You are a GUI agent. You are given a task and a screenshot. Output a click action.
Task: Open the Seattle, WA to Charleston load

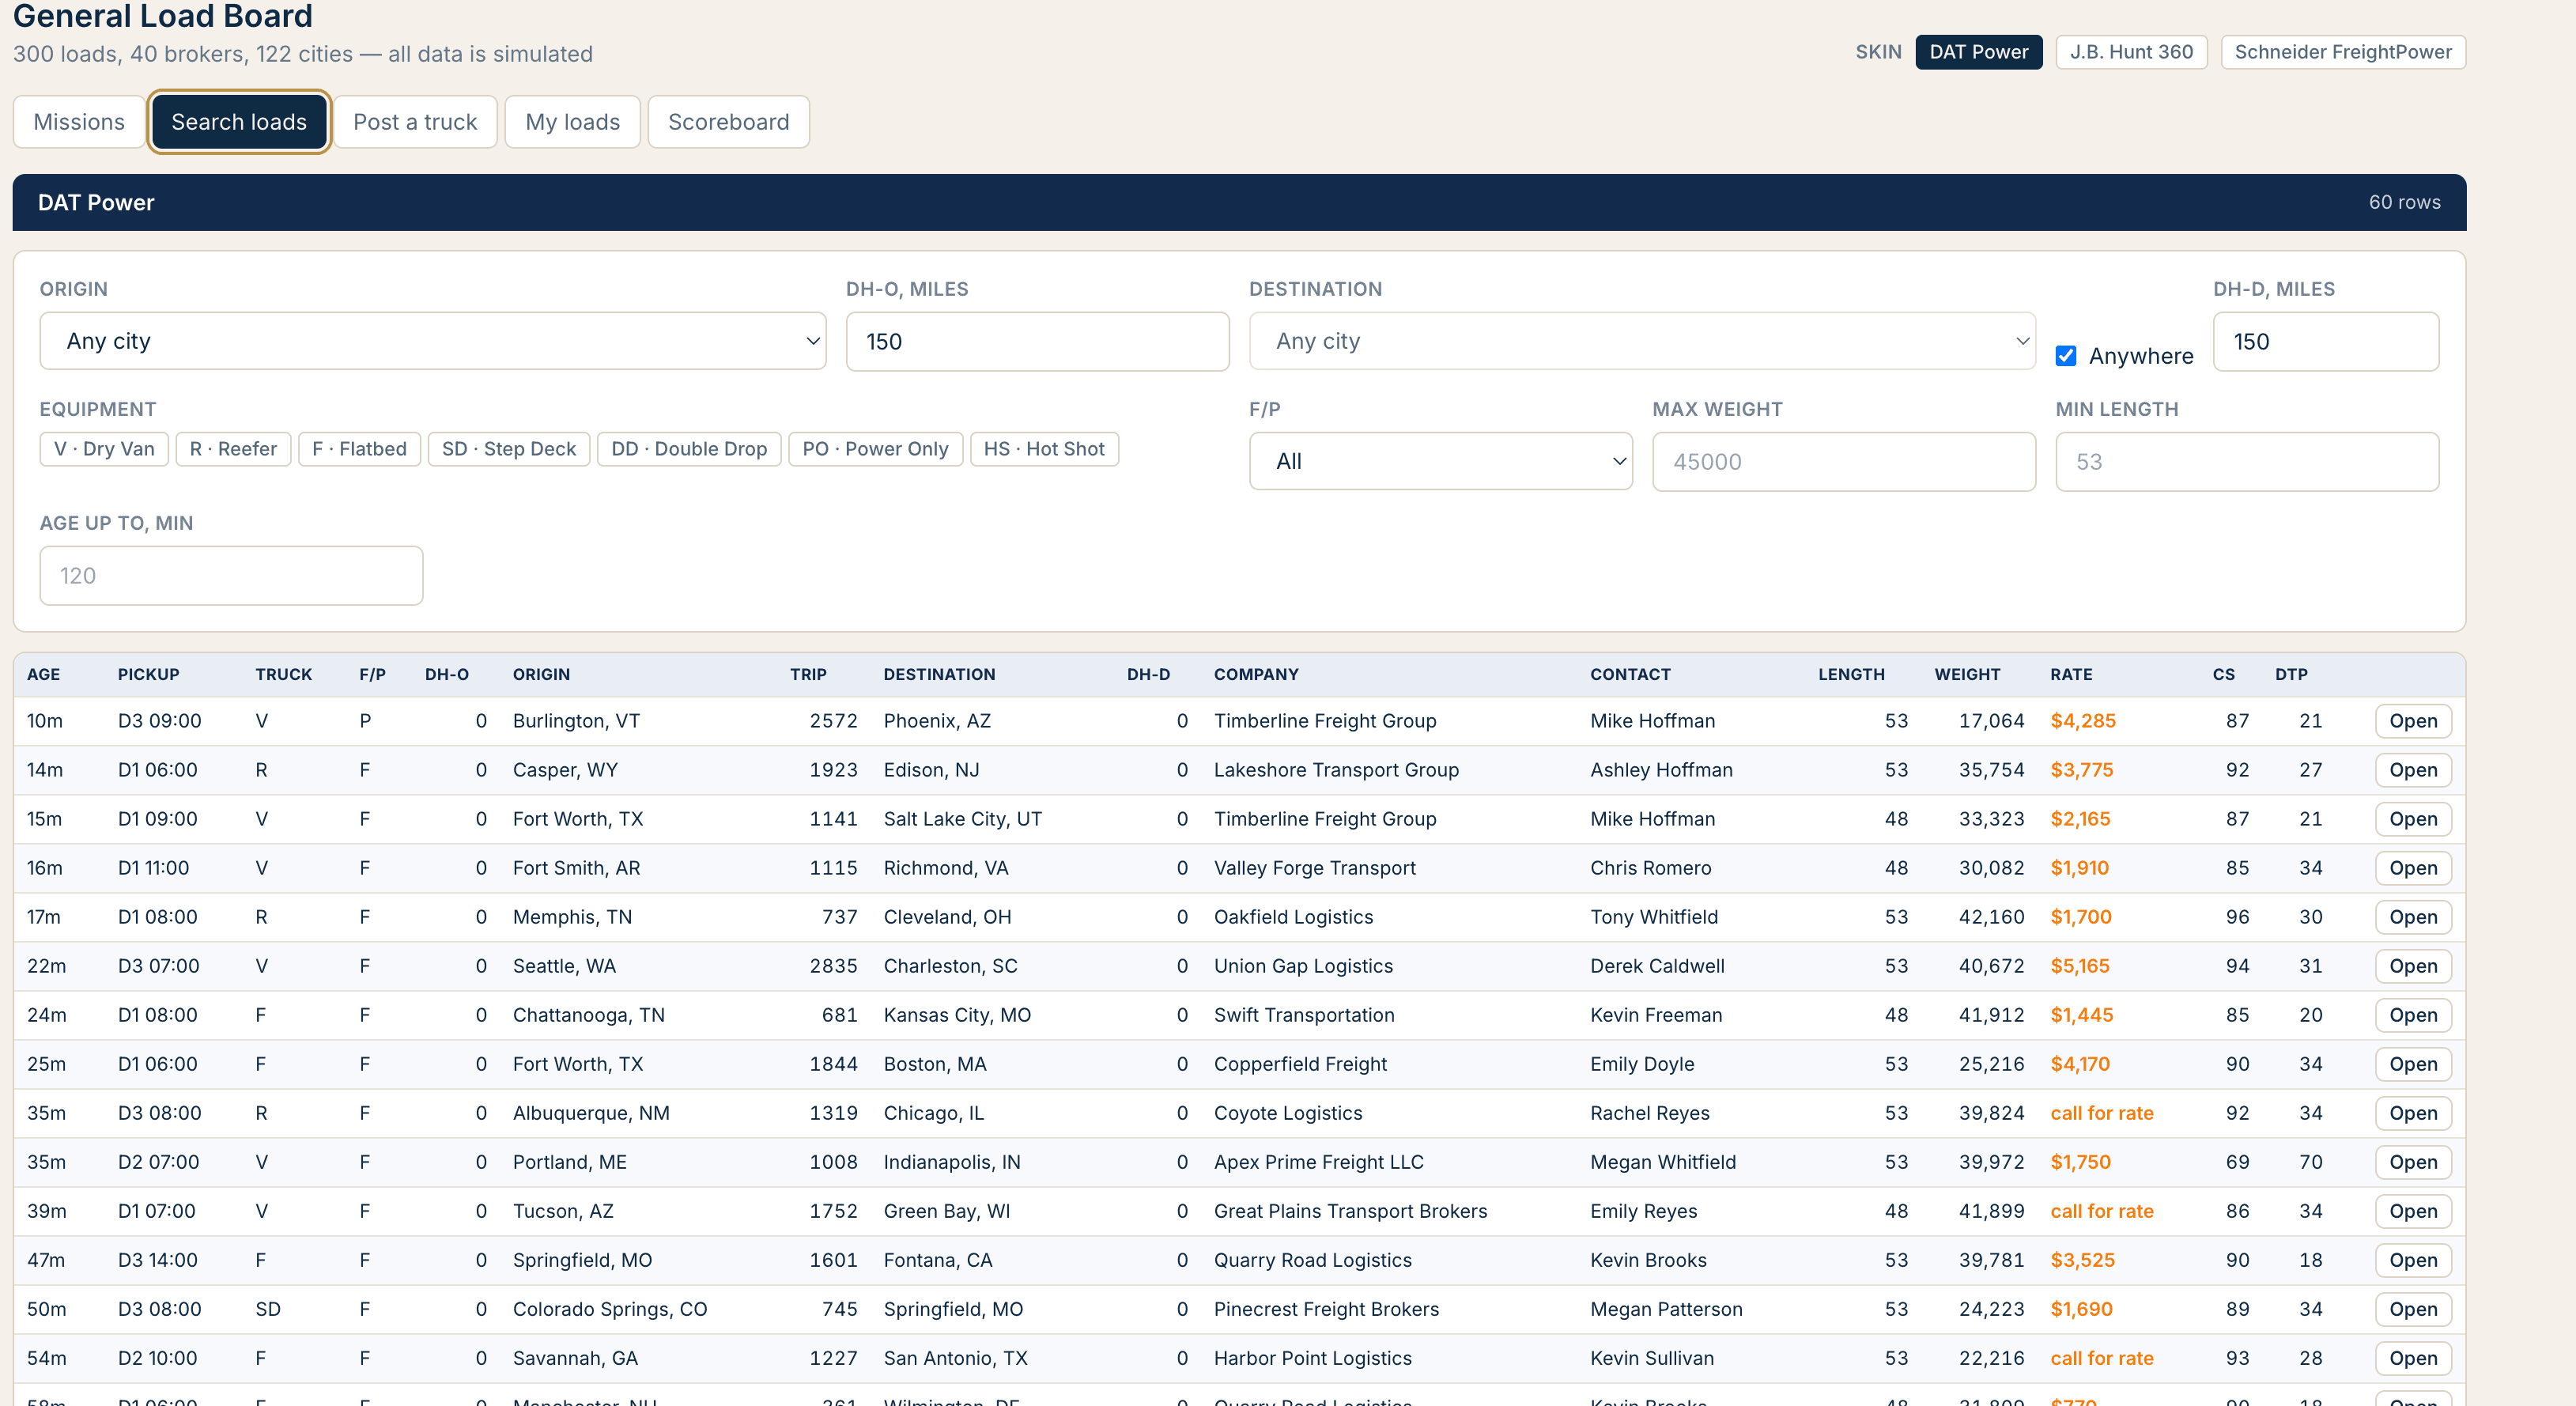pyautogui.click(x=2412, y=966)
